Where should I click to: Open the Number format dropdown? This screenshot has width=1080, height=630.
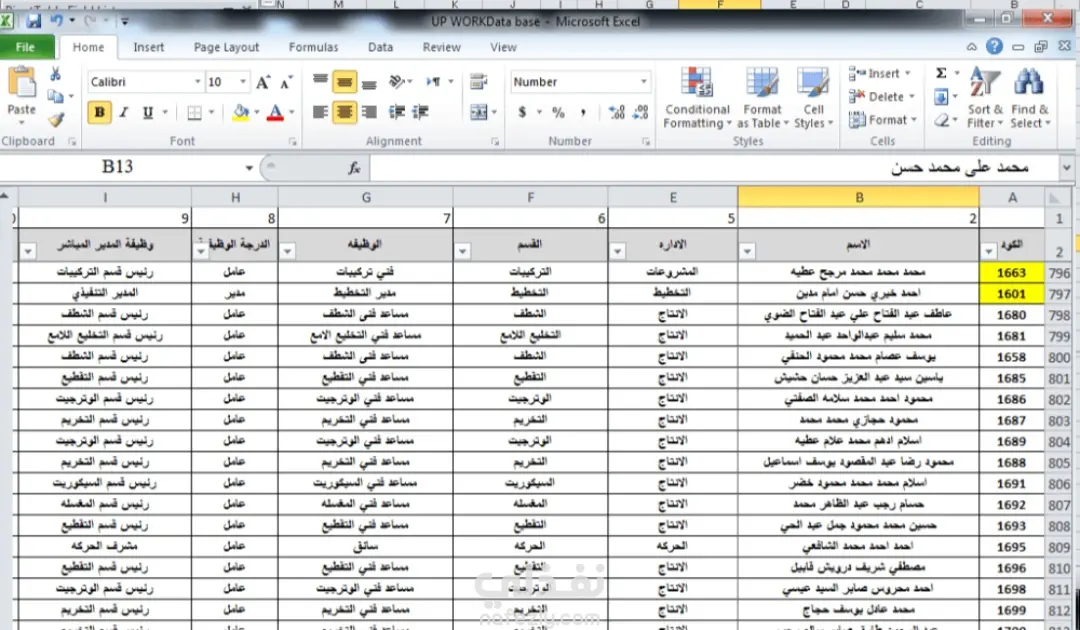(644, 82)
